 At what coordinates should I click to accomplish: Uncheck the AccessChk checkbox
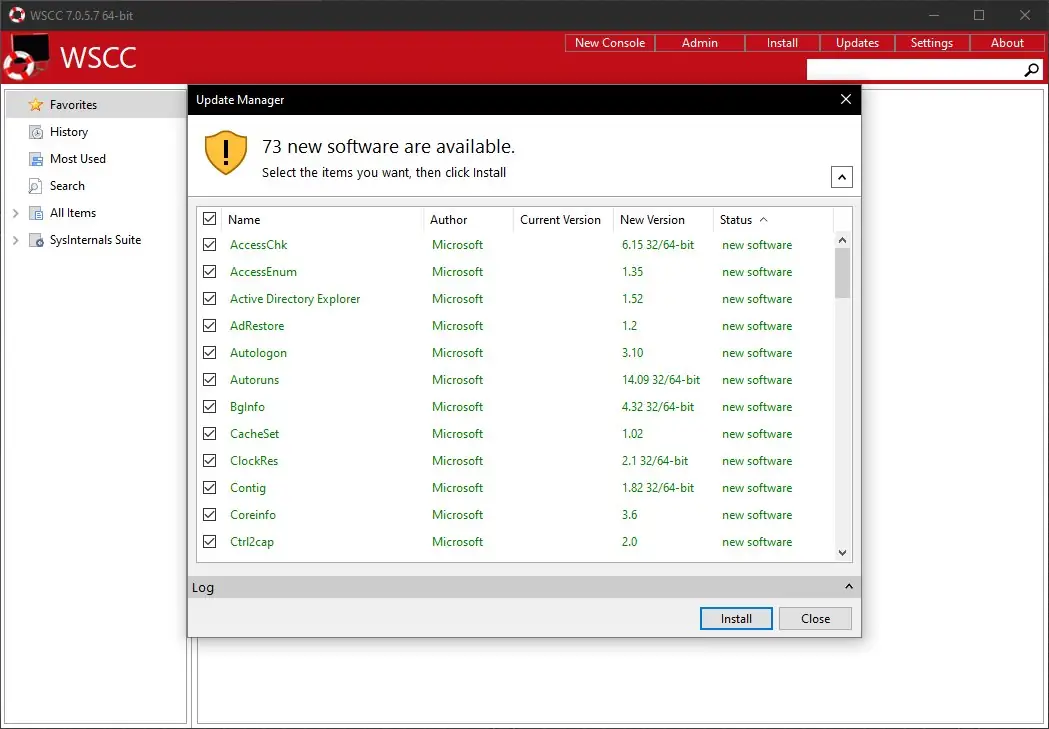209,245
